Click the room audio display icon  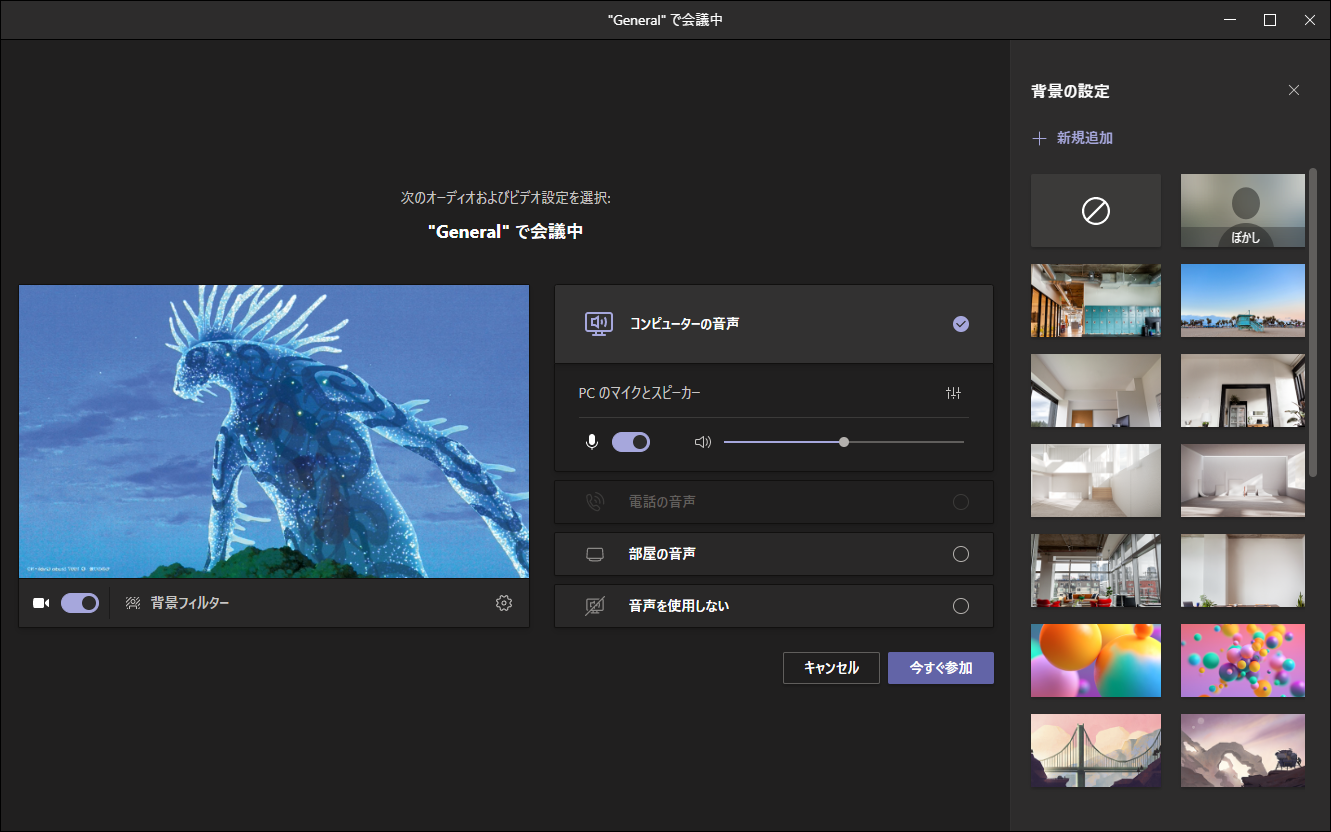point(595,554)
